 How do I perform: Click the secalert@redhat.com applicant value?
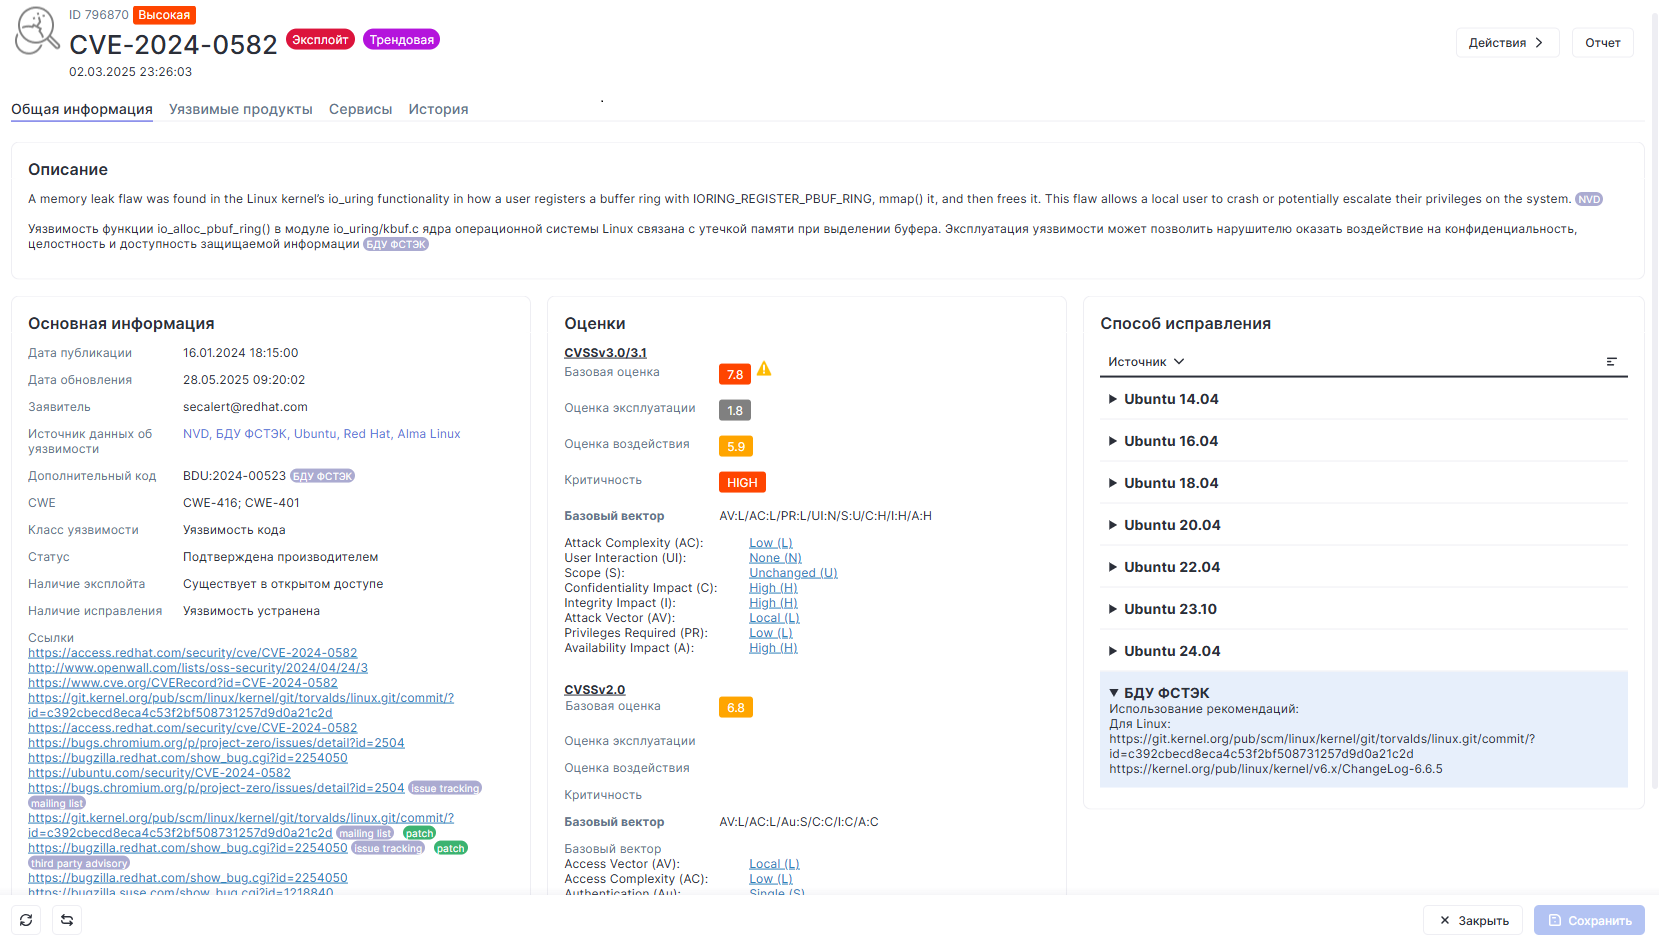click(x=245, y=407)
